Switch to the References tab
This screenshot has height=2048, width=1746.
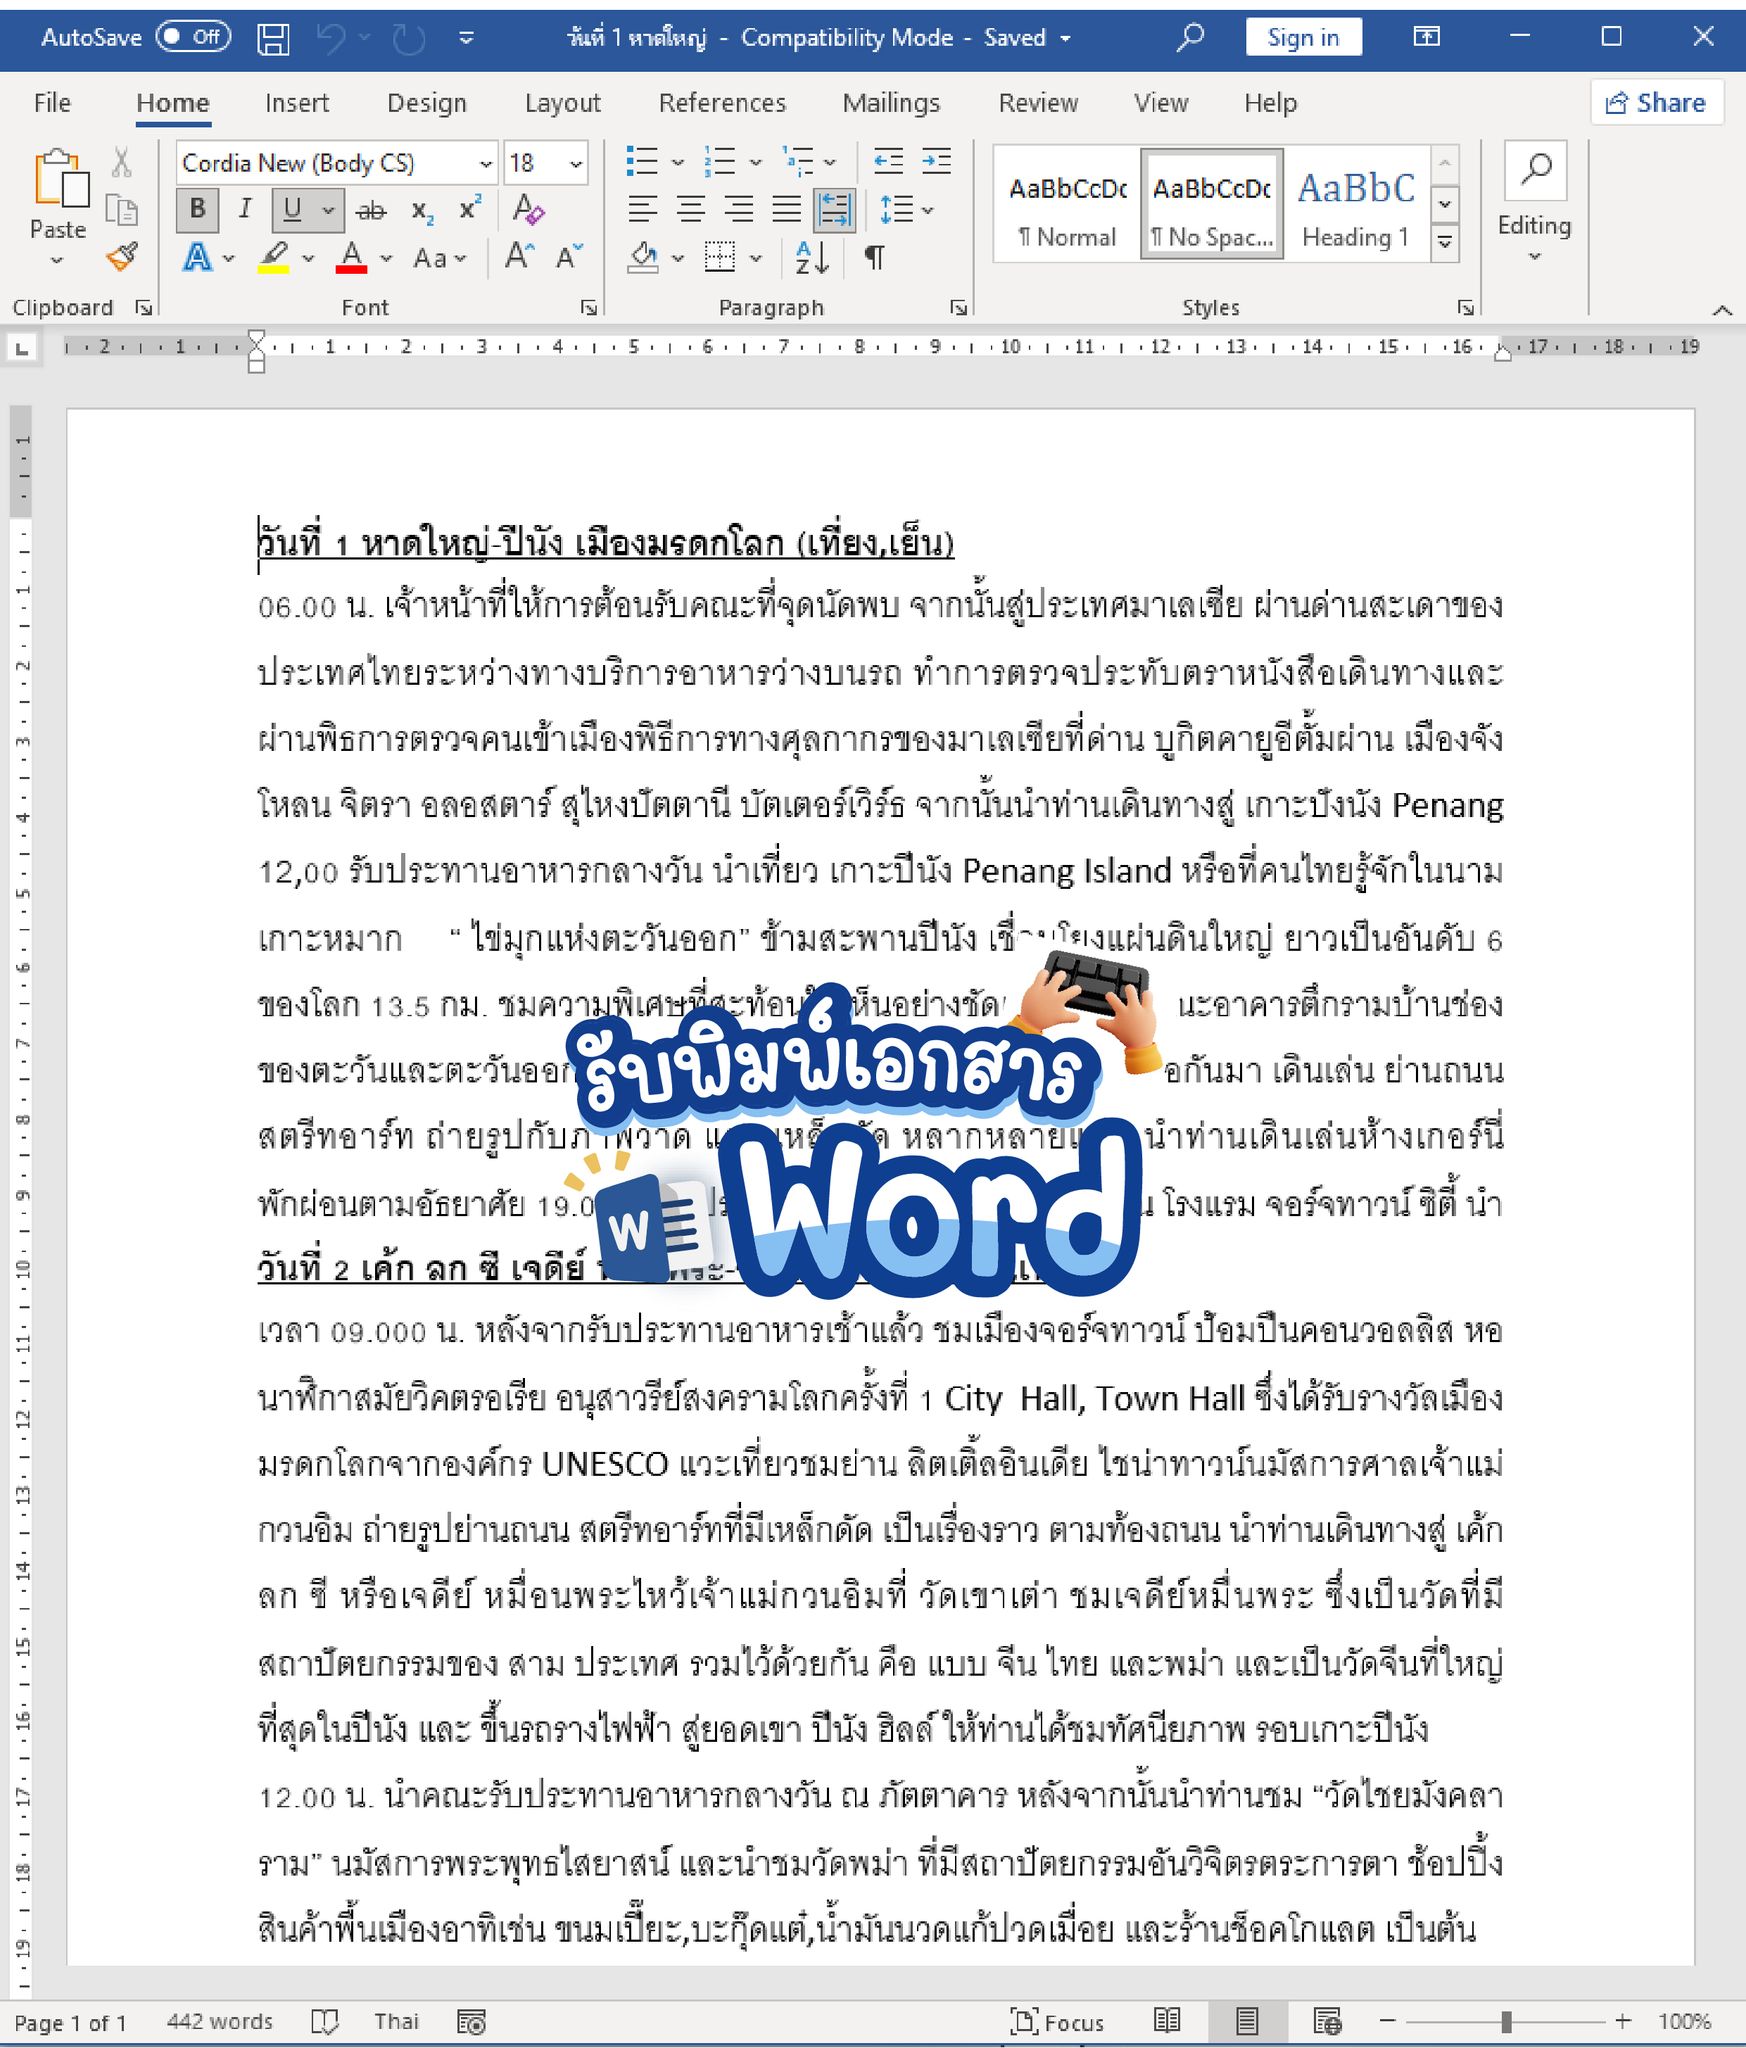(x=722, y=103)
